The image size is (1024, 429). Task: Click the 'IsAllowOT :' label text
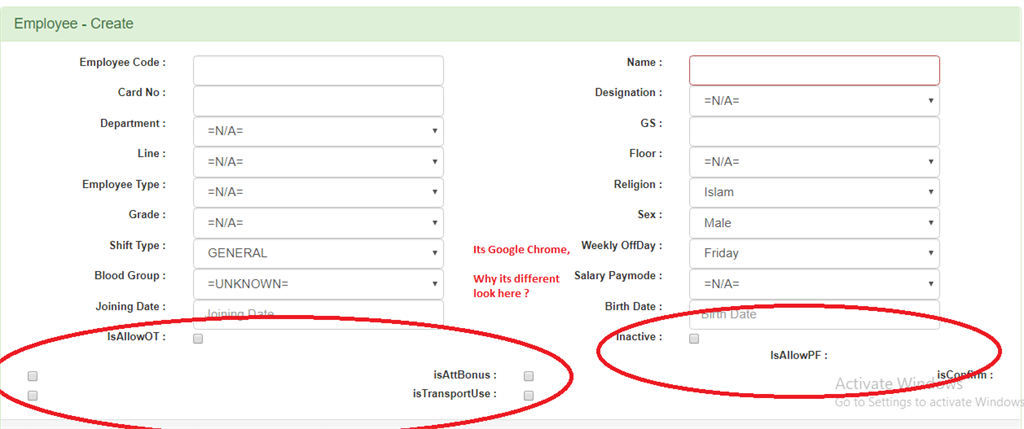point(137,337)
